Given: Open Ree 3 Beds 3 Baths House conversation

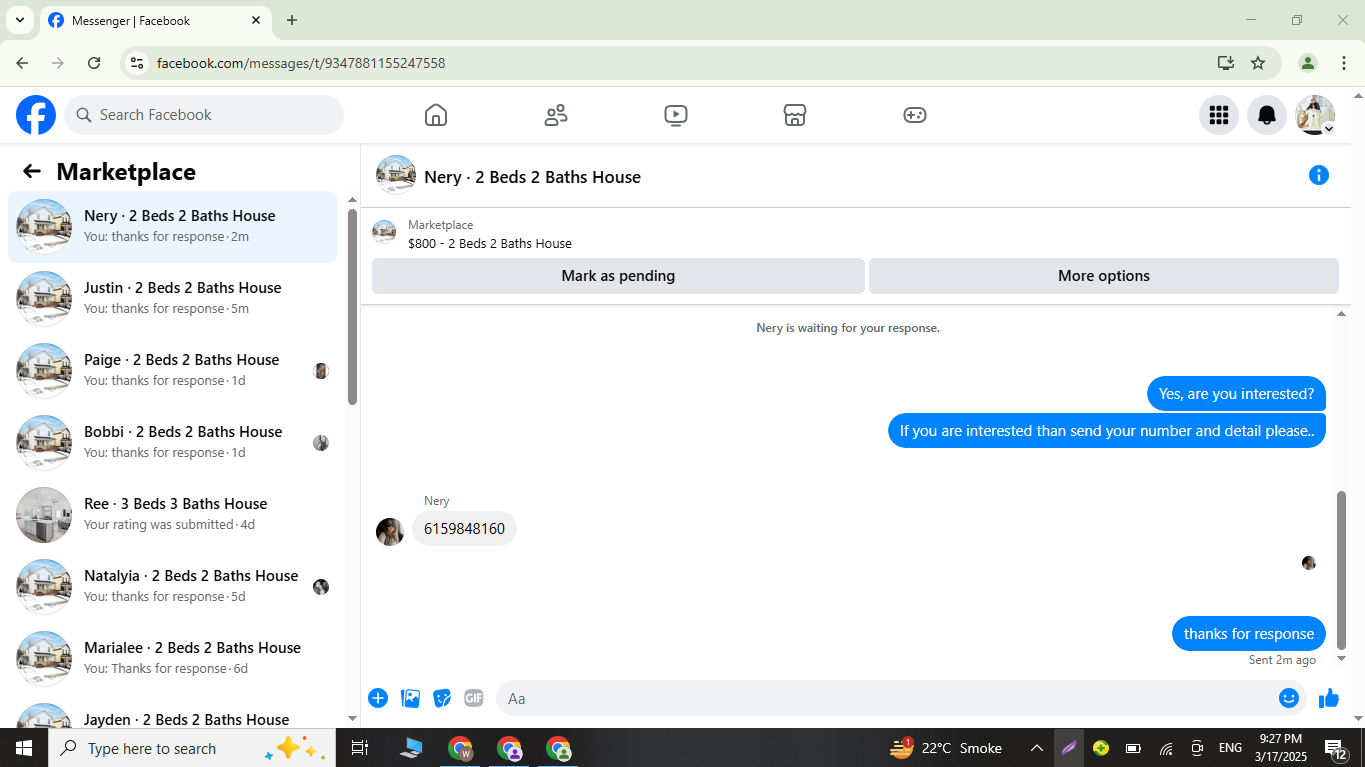Looking at the screenshot, I should coord(172,515).
